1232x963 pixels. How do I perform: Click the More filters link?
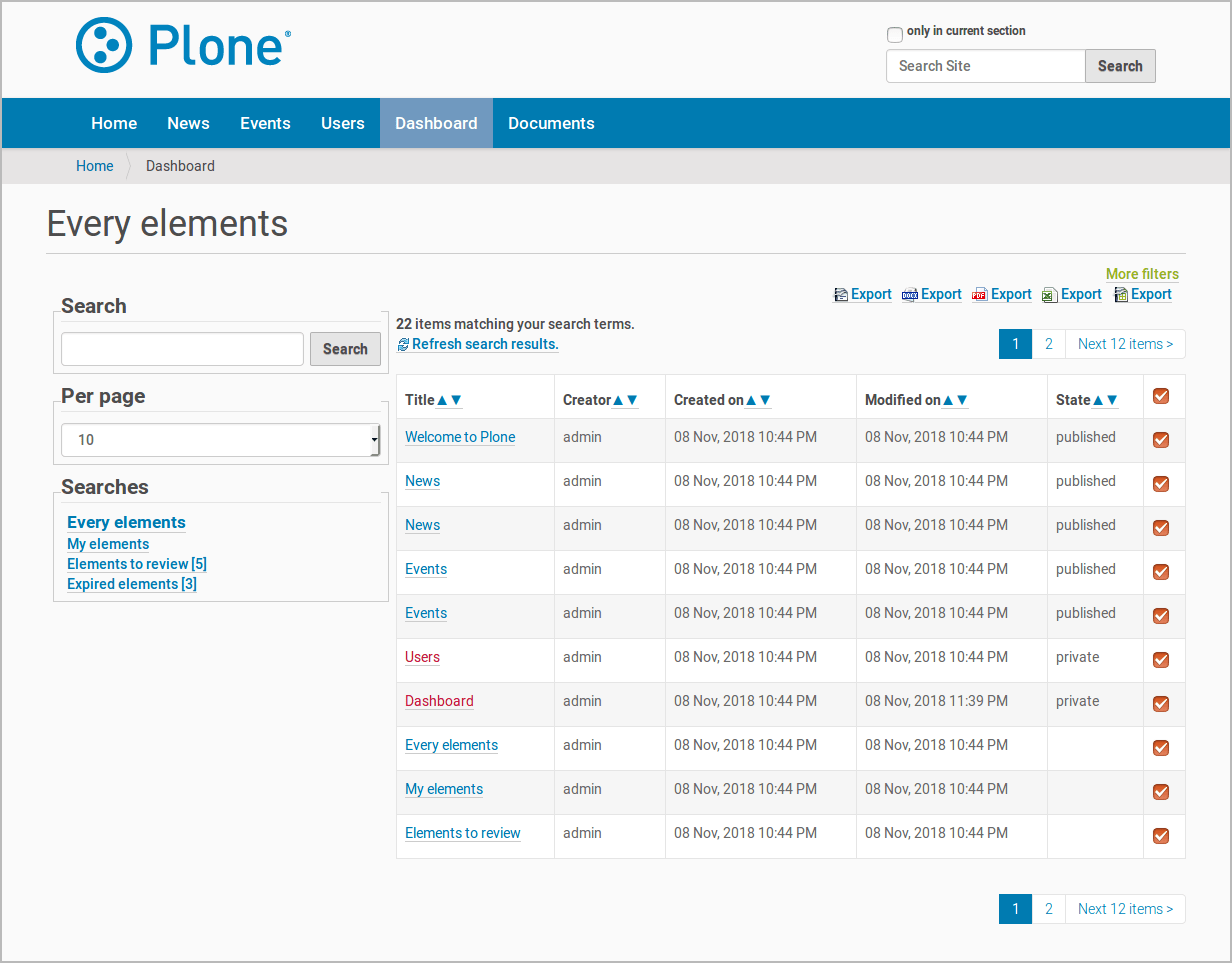(x=1142, y=274)
